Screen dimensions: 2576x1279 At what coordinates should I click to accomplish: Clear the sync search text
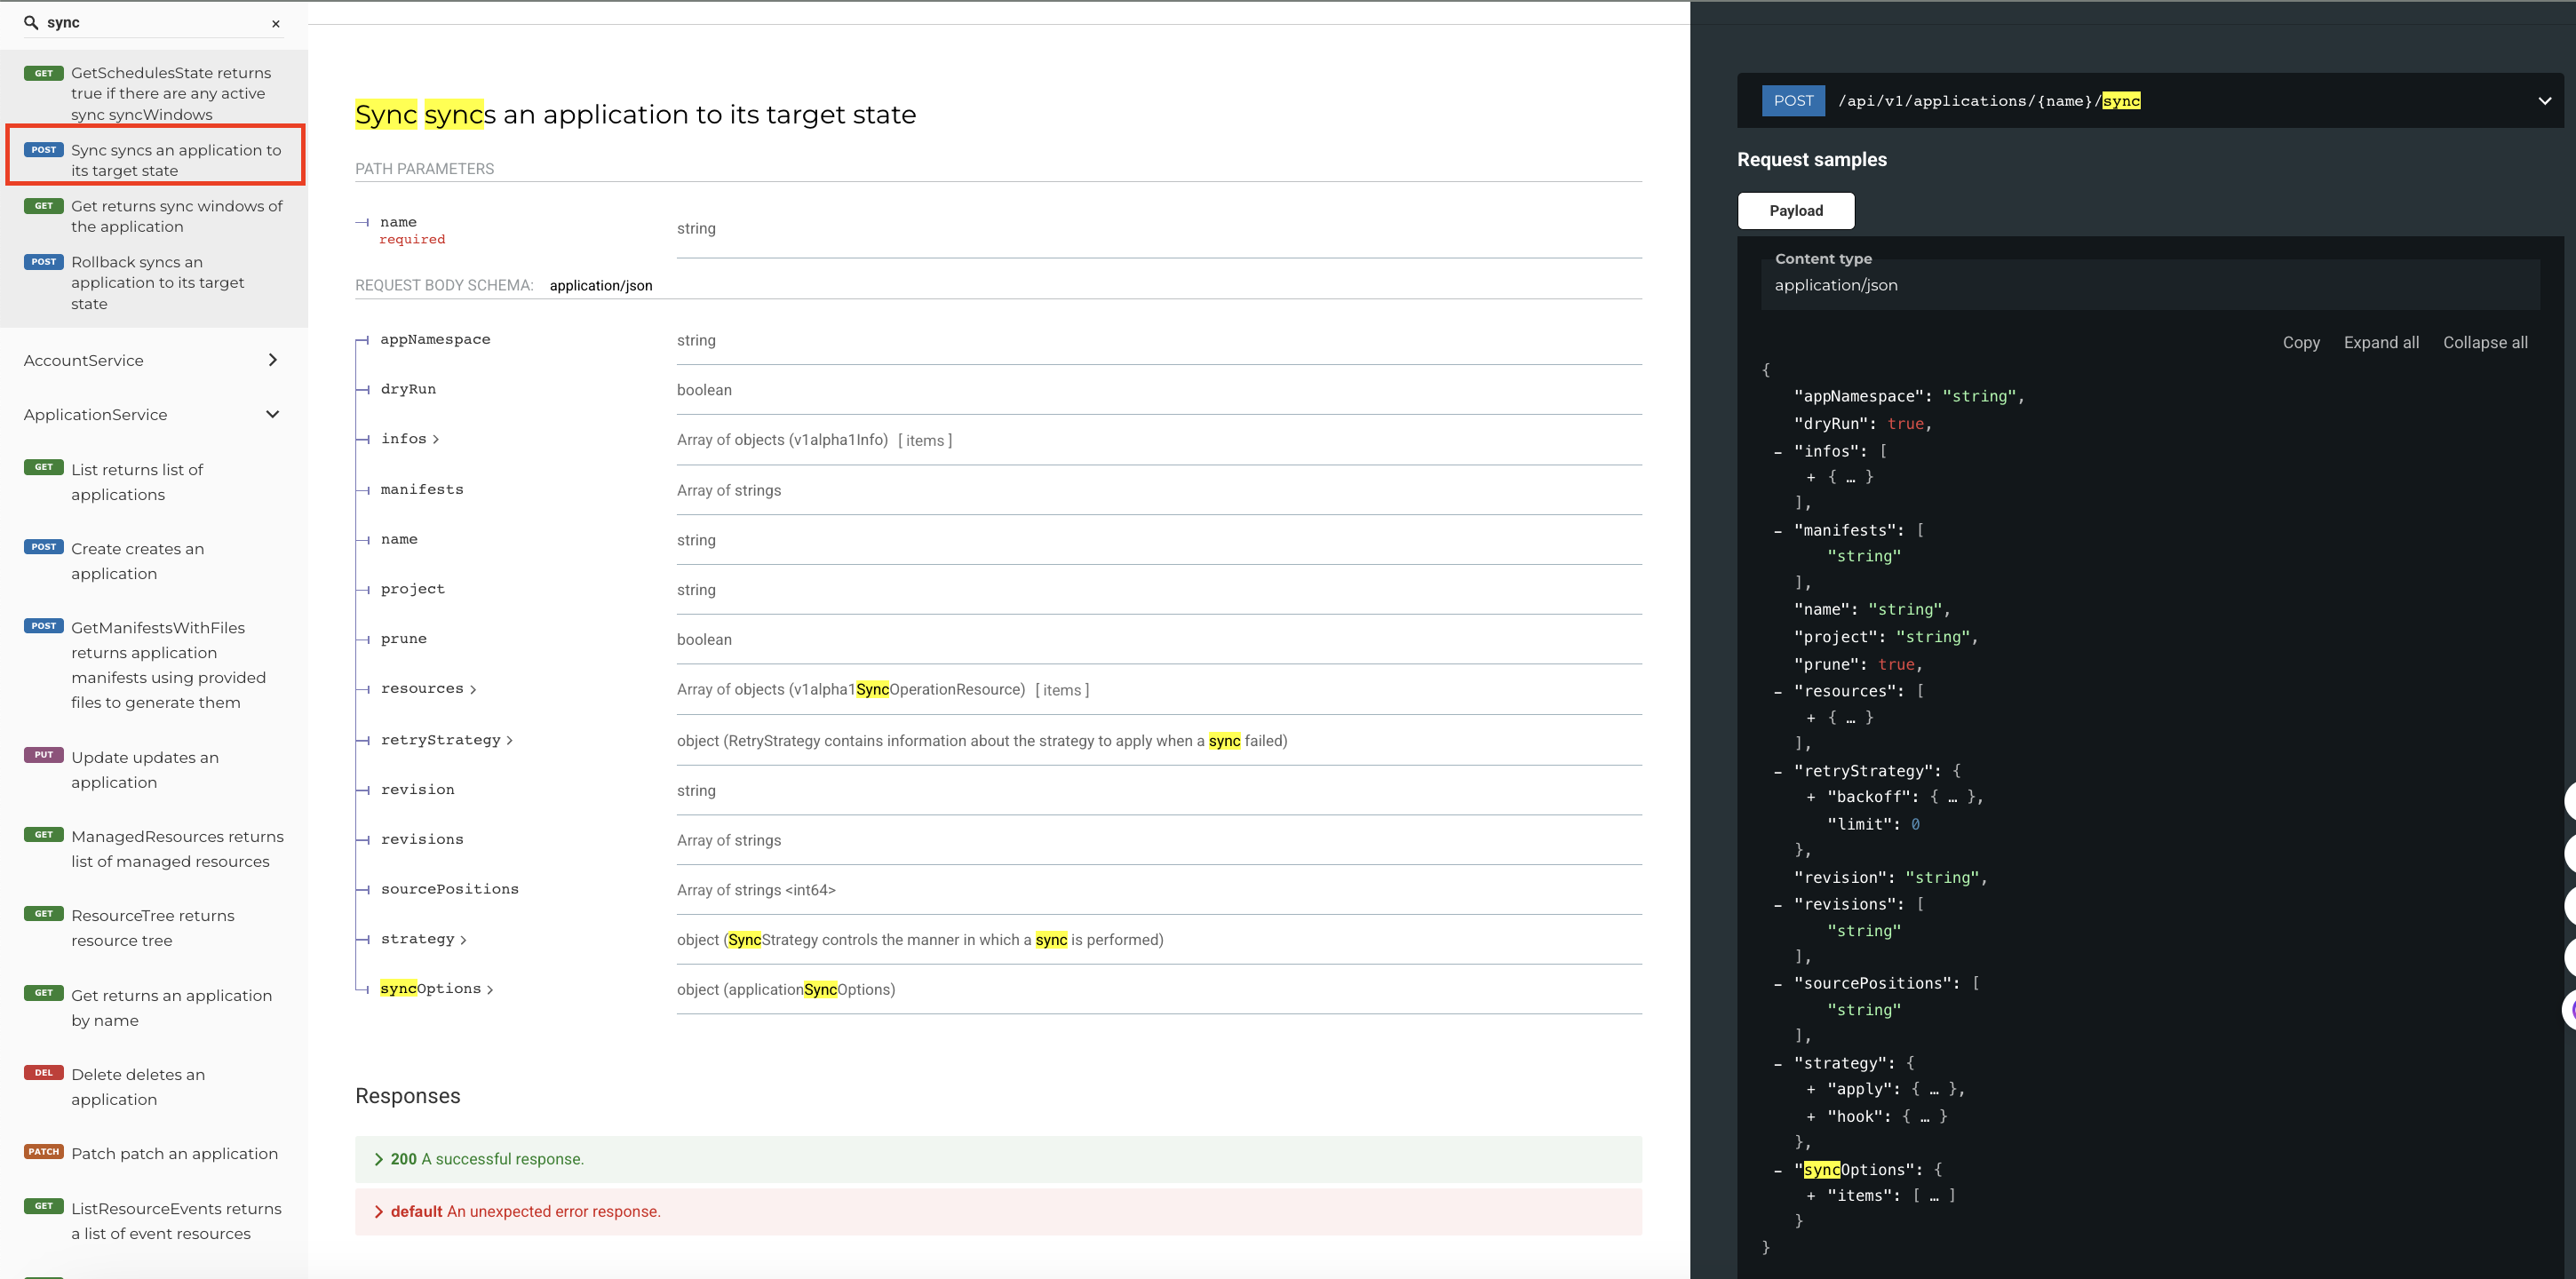(276, 24)
